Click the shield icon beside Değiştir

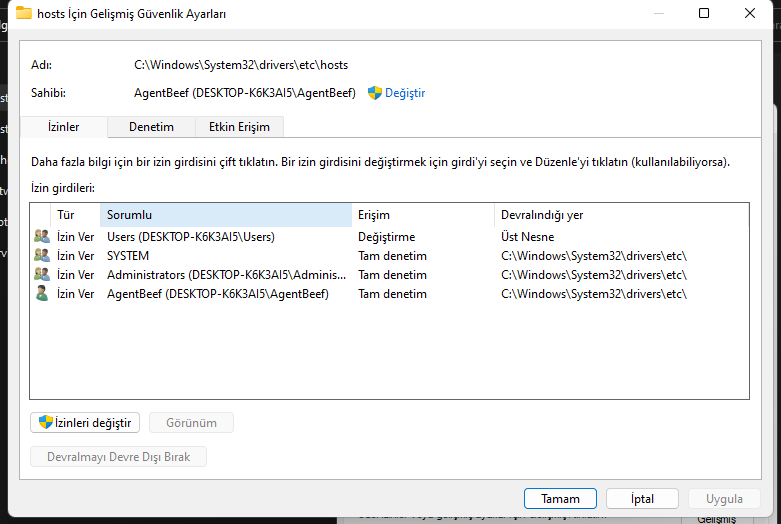(x=375, y=93)
